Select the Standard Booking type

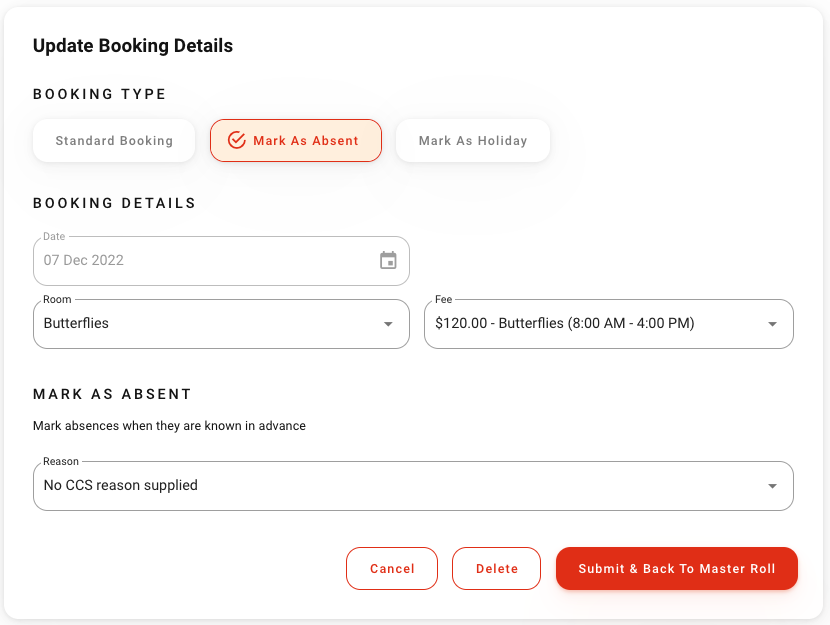114,141
